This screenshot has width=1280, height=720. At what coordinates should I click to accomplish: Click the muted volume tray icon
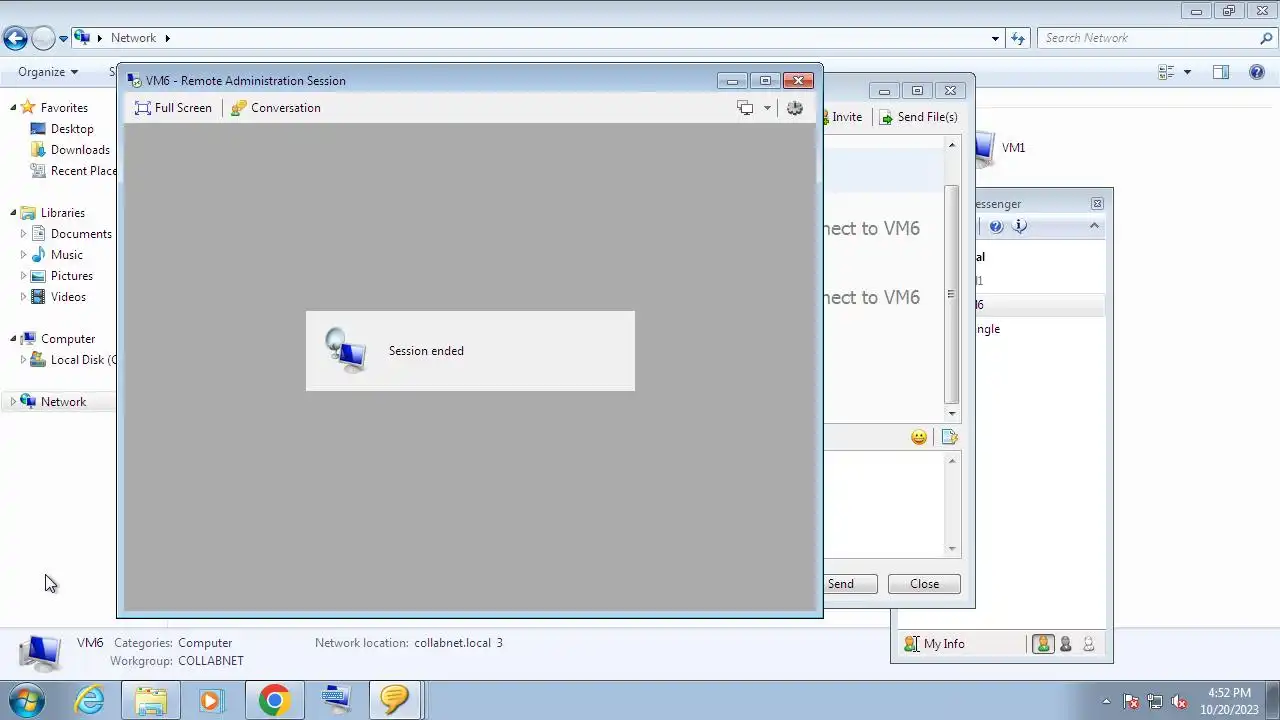point(1179,701)
